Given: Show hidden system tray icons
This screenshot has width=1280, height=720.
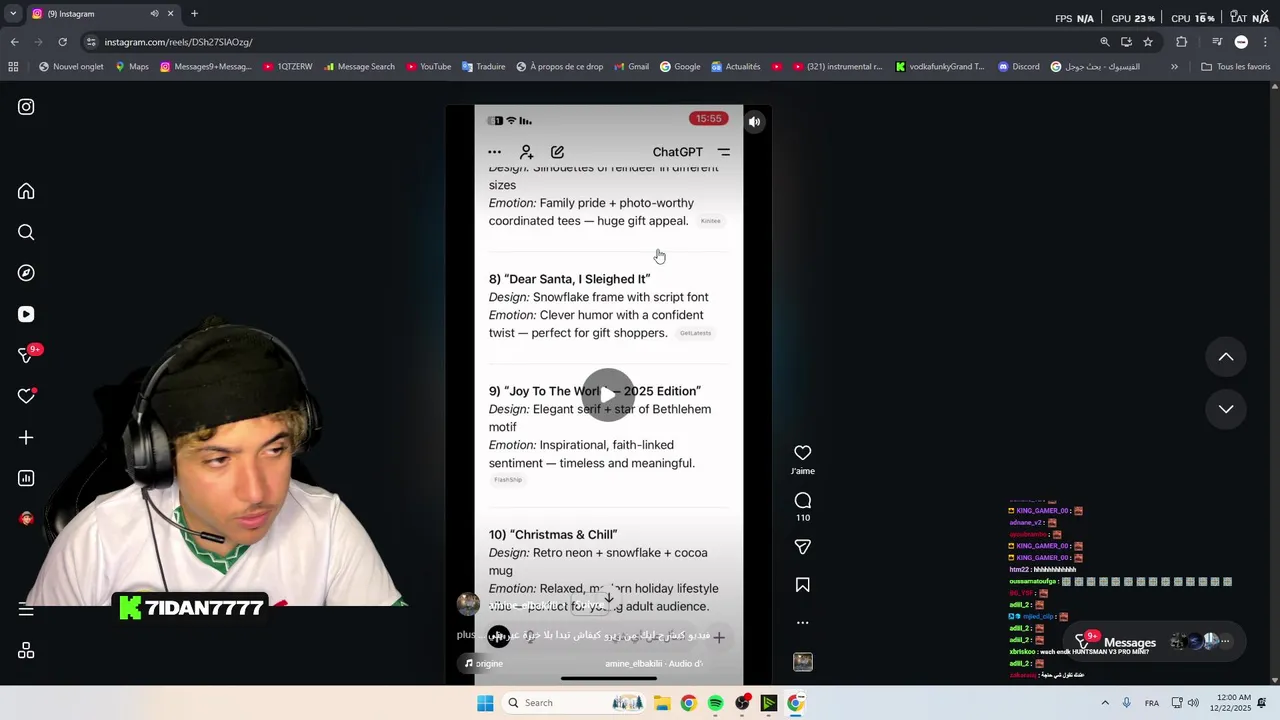Looking at the screenshot, I should coord(1104,703).
